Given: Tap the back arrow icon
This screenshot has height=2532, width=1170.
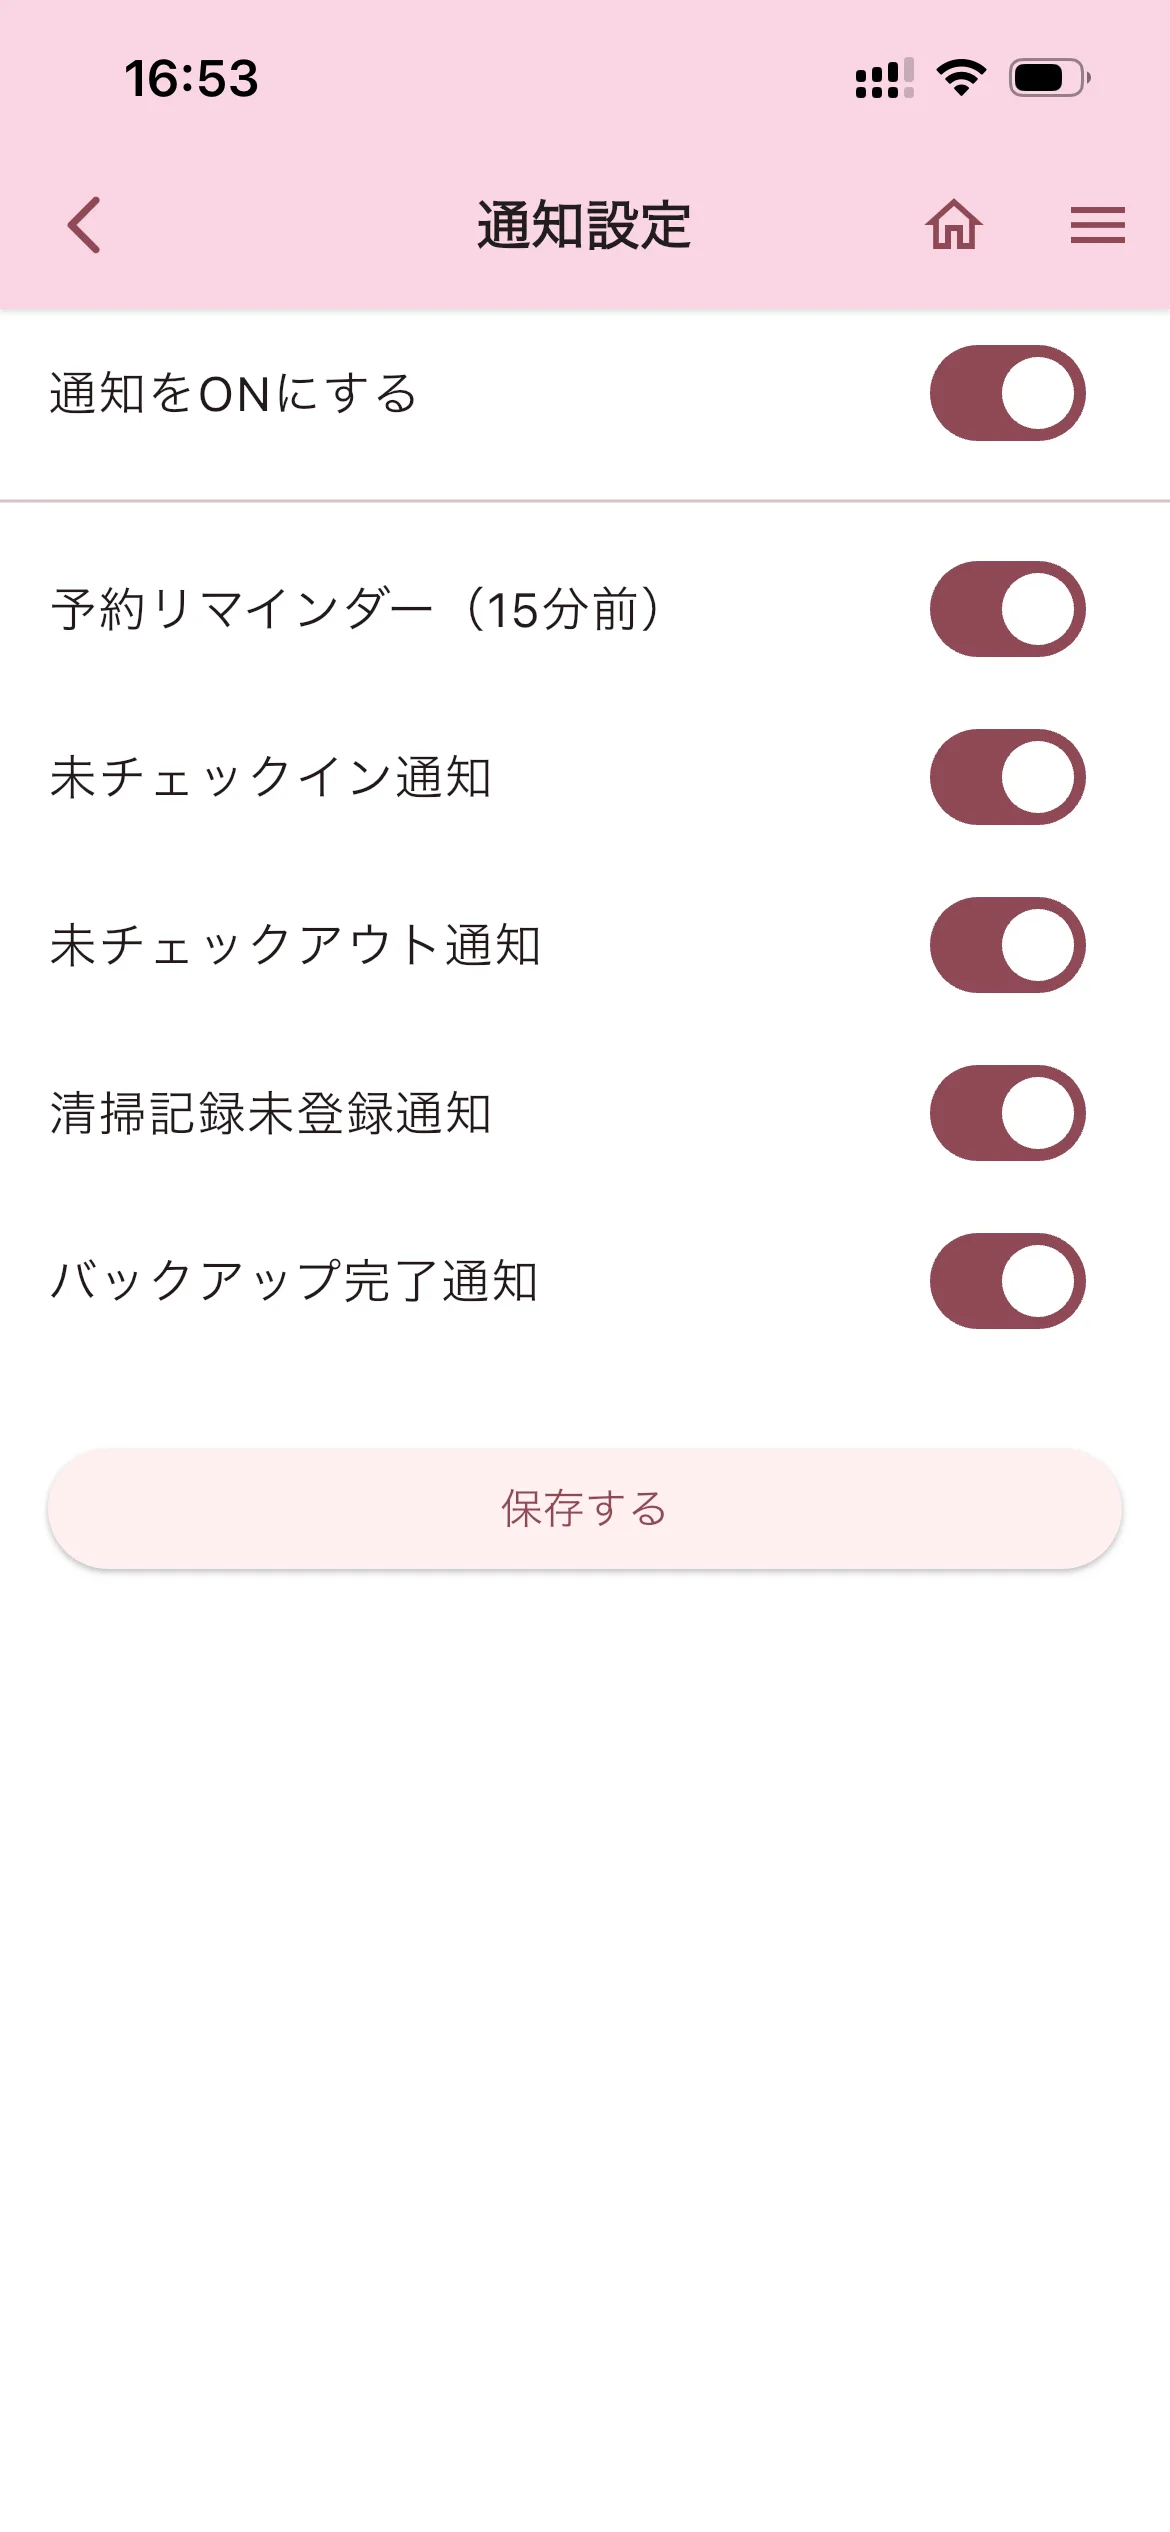Looking at the screenshot, I should click(84, 225).
